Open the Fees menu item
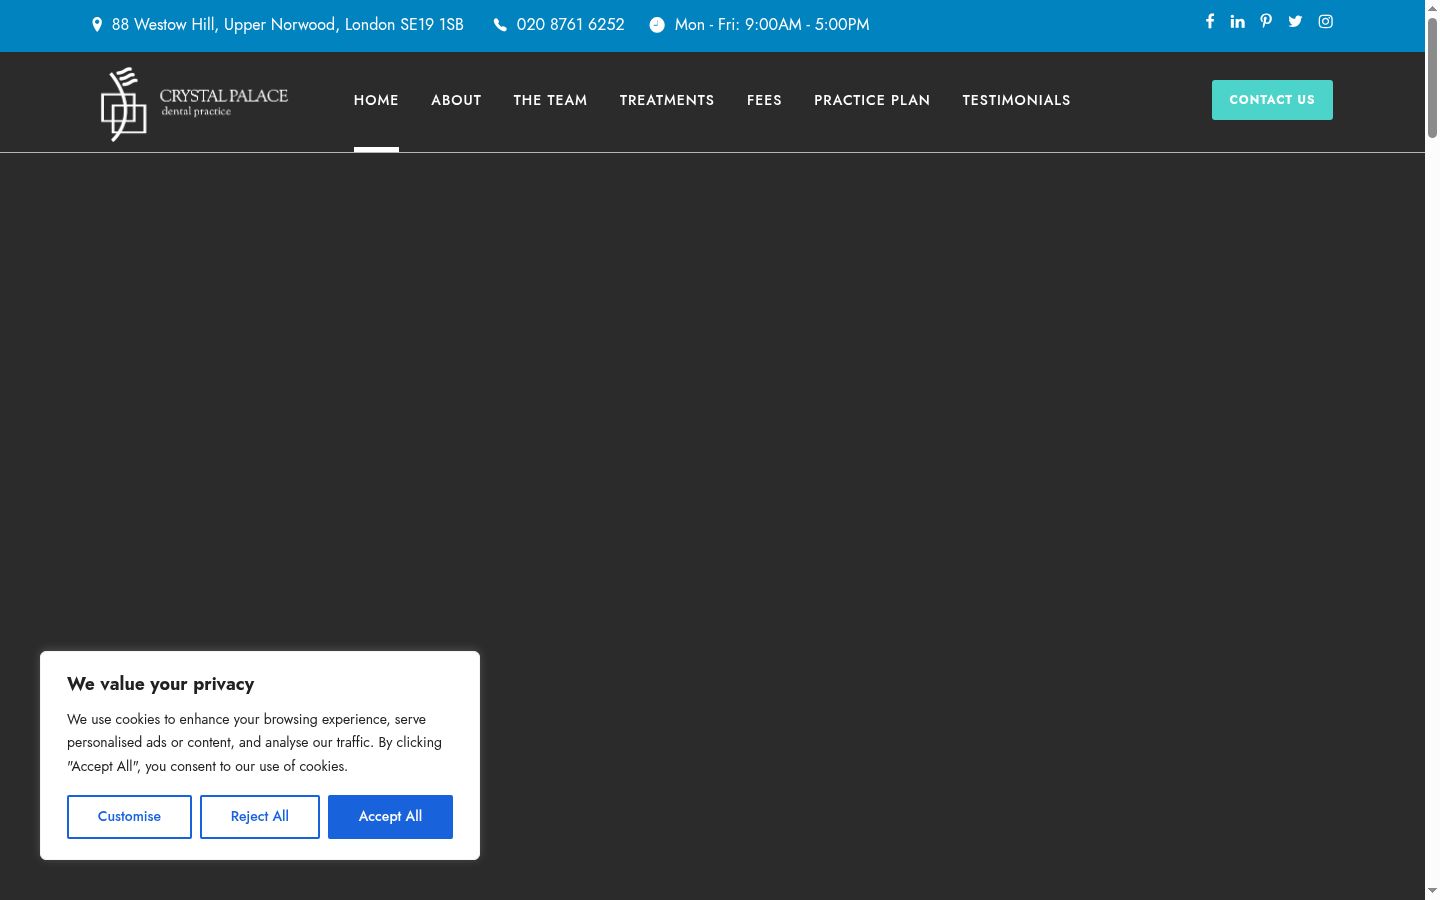Viewport: 1440px width, 900px height. pos(764,100)
